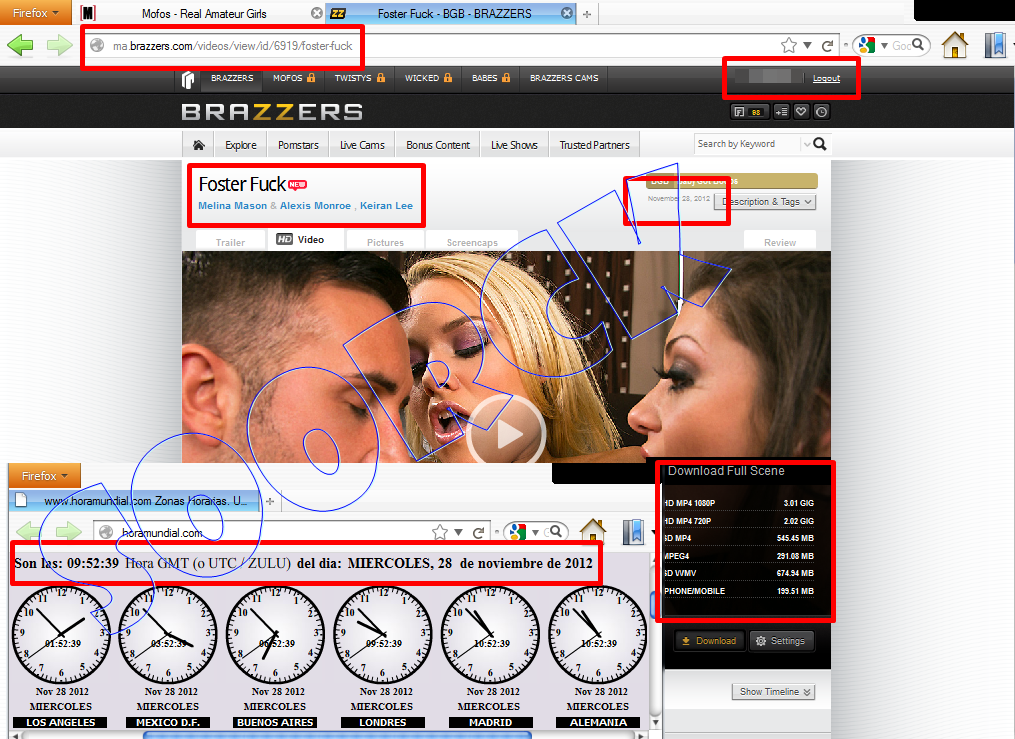Click the Search by Keyword field
This screenshot has width=1015, height=739.
[x=748, y=144]
